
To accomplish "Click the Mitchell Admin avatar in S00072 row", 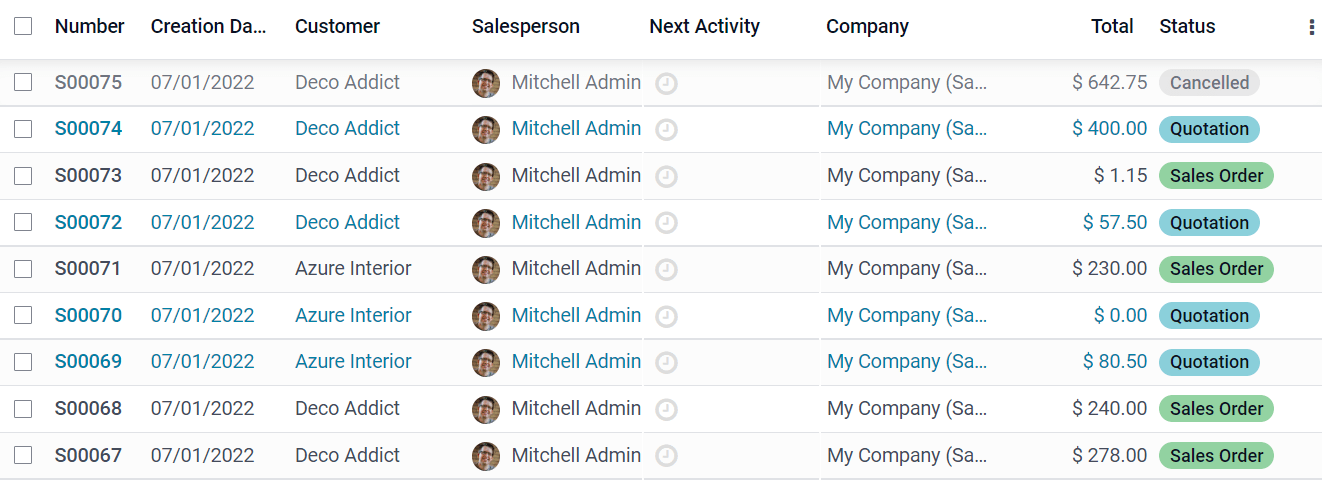I will [486, 222].
